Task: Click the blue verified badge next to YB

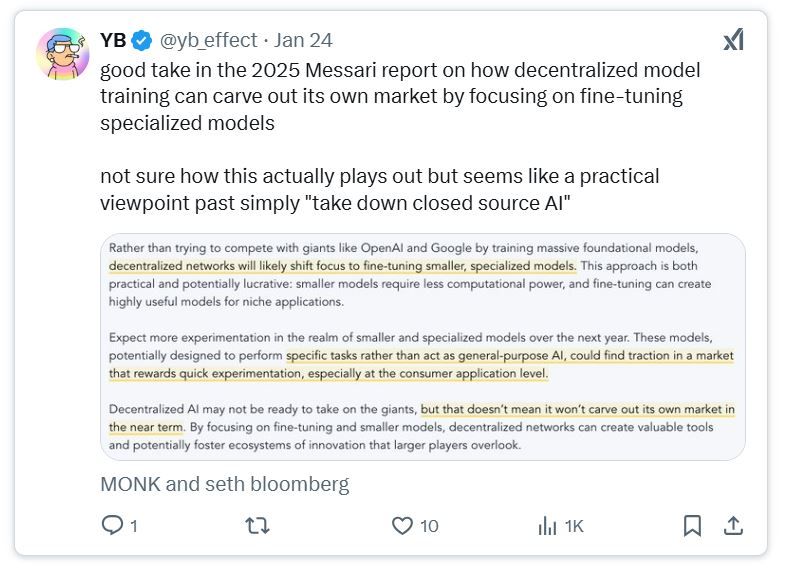Action: (143, 41)
